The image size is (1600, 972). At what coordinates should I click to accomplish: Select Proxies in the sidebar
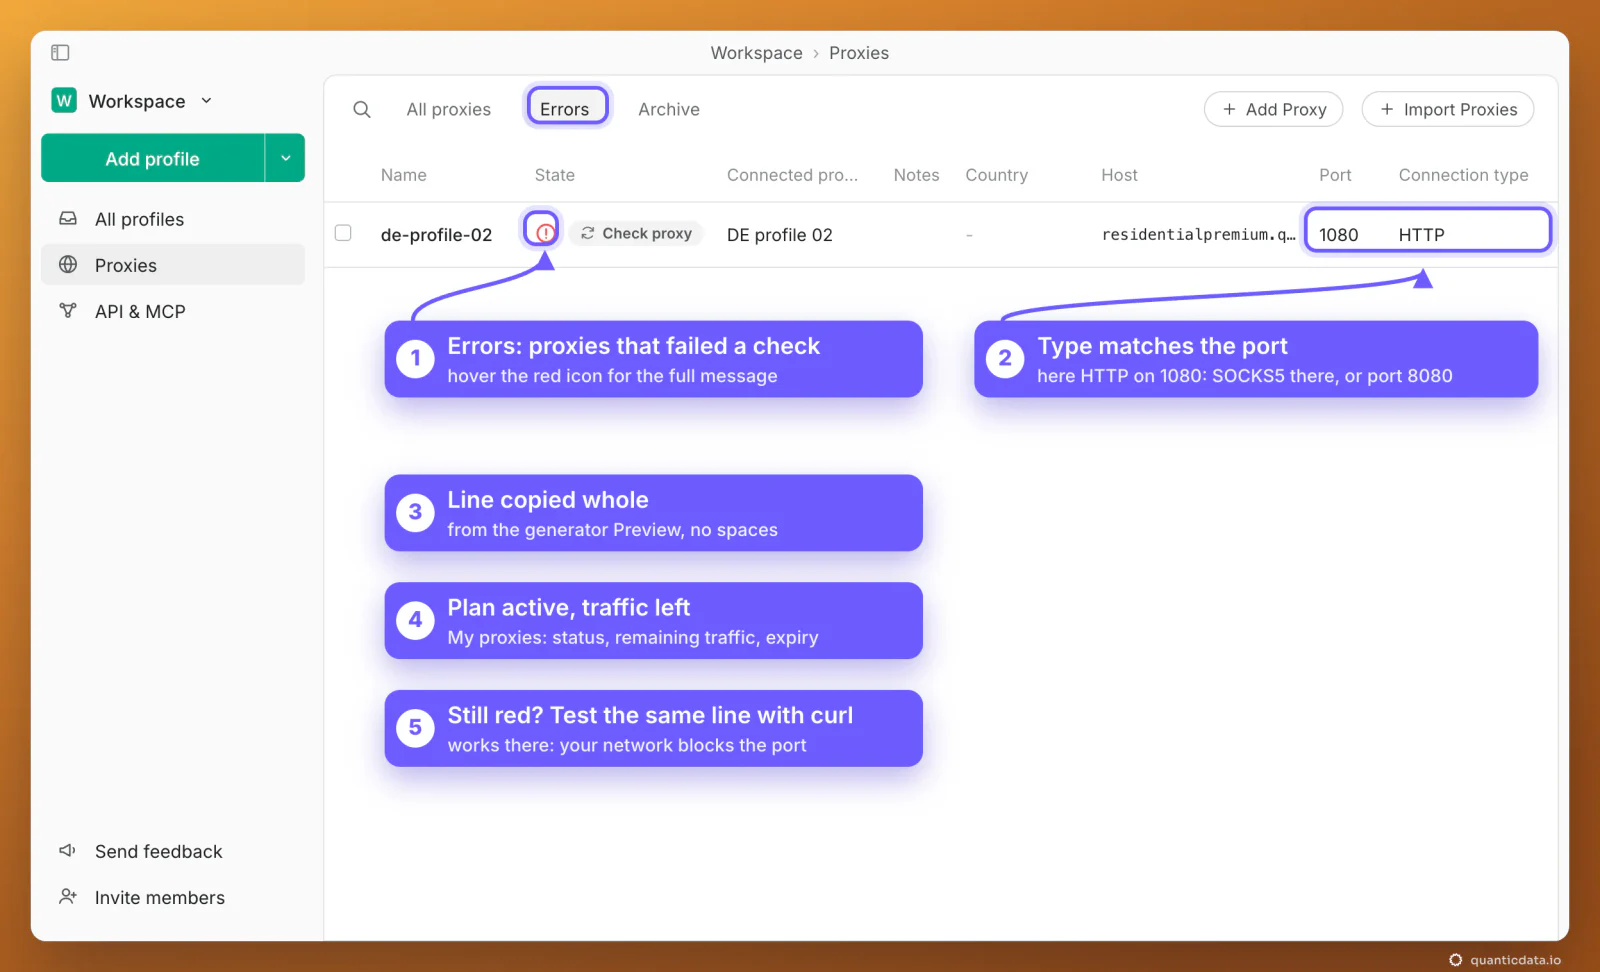(173, 265)
